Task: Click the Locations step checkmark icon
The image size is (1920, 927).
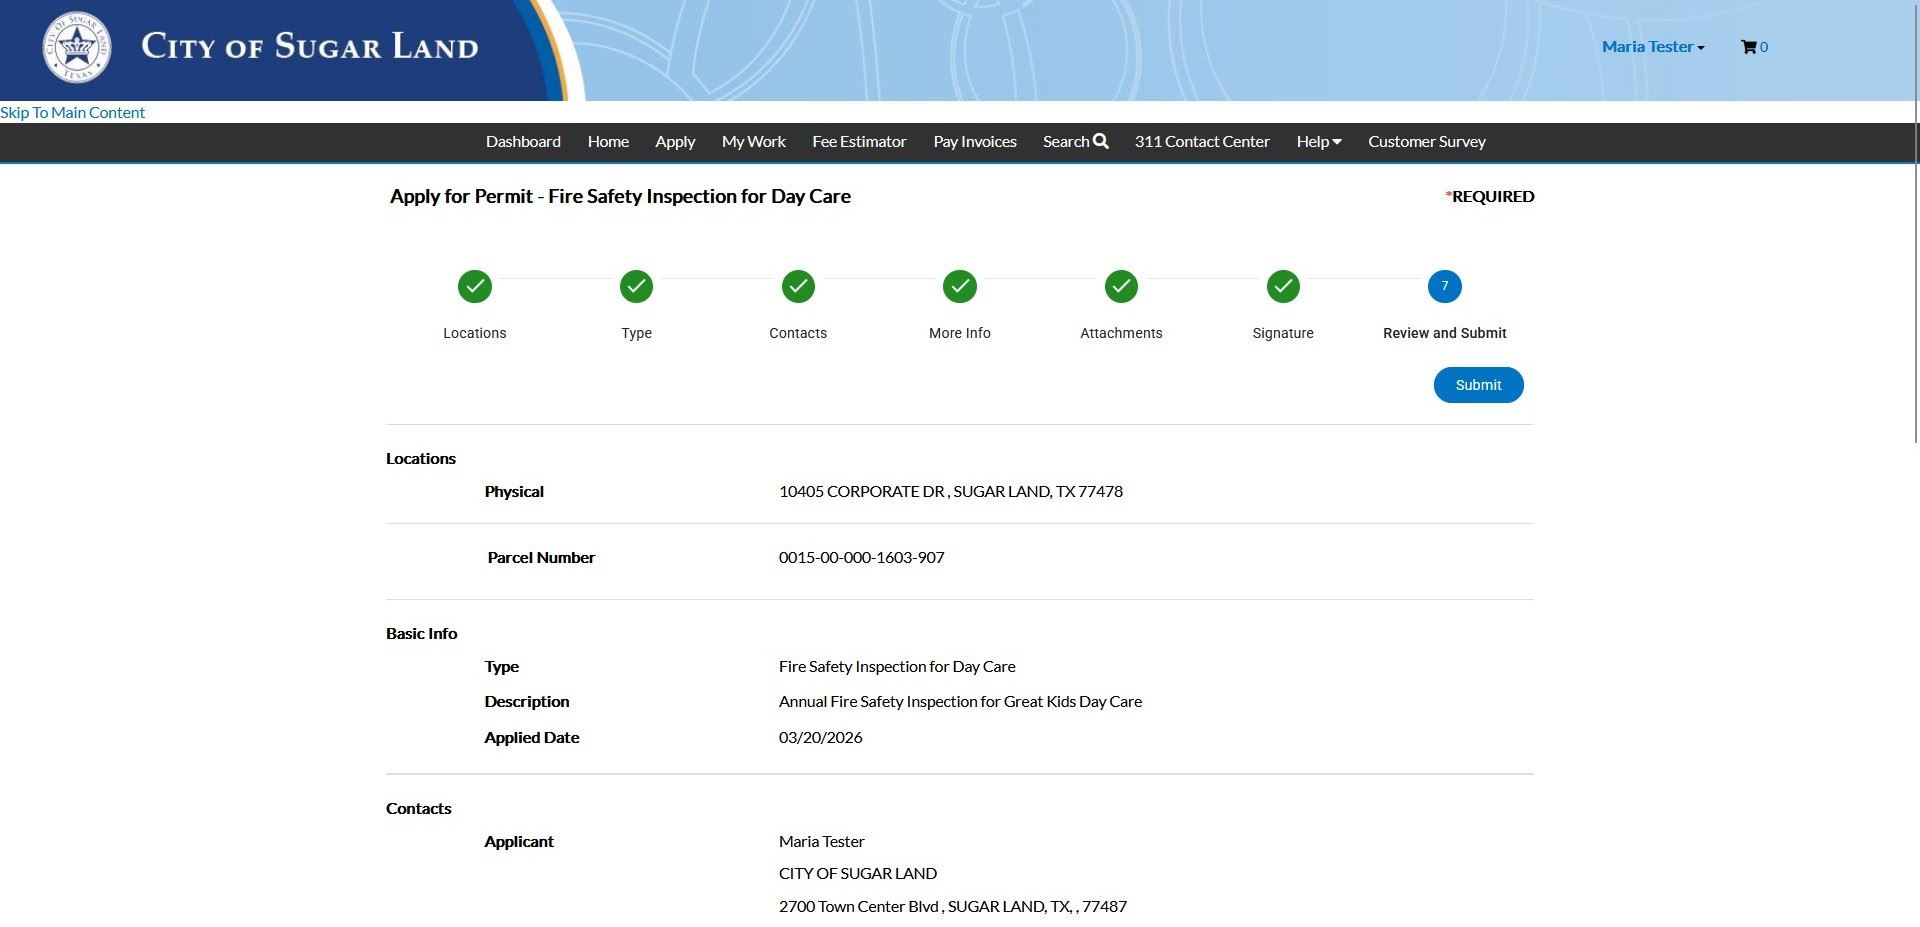Action: 475,287
